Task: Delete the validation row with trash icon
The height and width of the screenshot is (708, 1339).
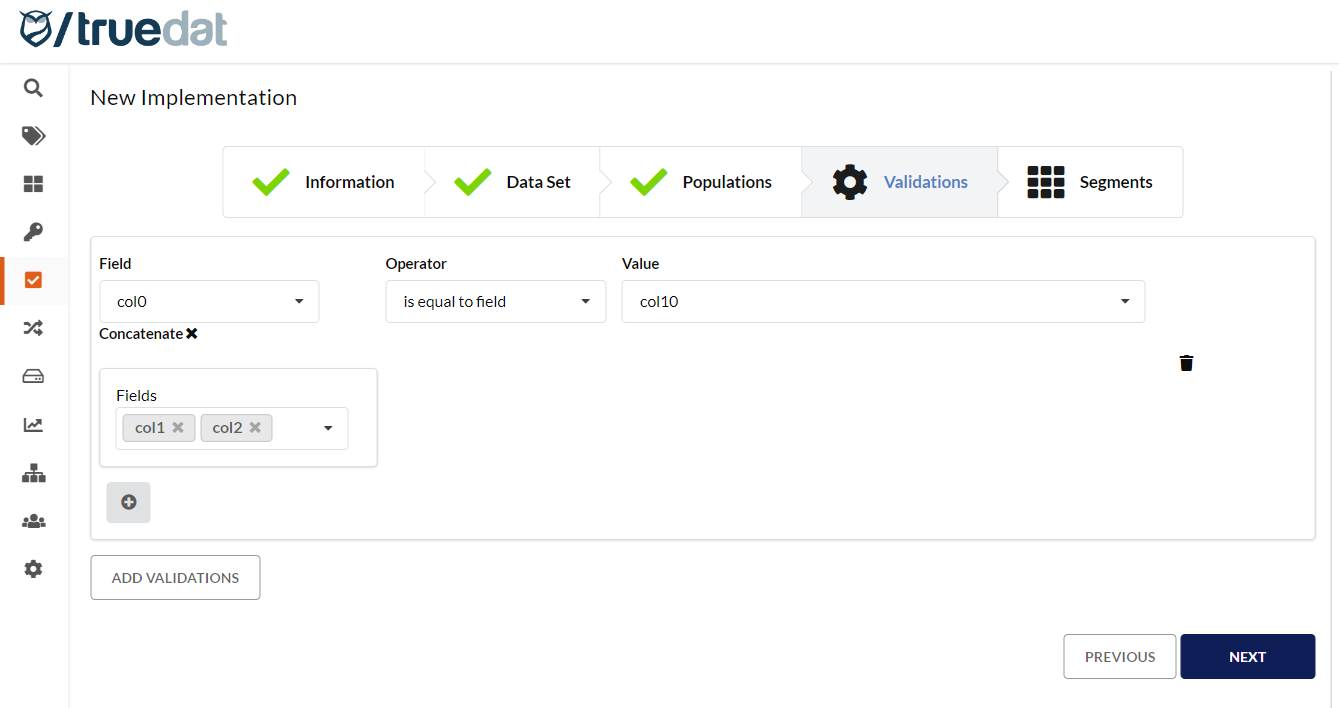Action: point(1186,363)
